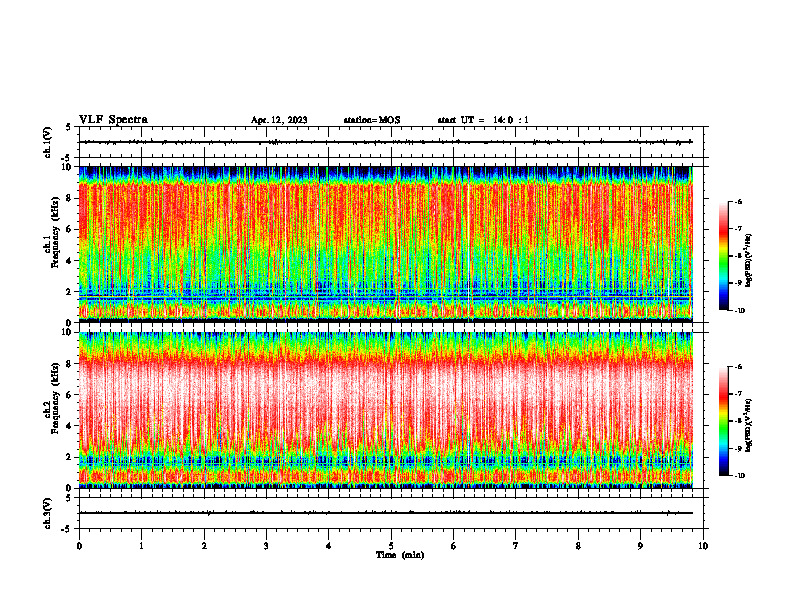Click the "Time (min)" axis label
The height and width of the screenshot is (612, 792).
click(400, 555)
